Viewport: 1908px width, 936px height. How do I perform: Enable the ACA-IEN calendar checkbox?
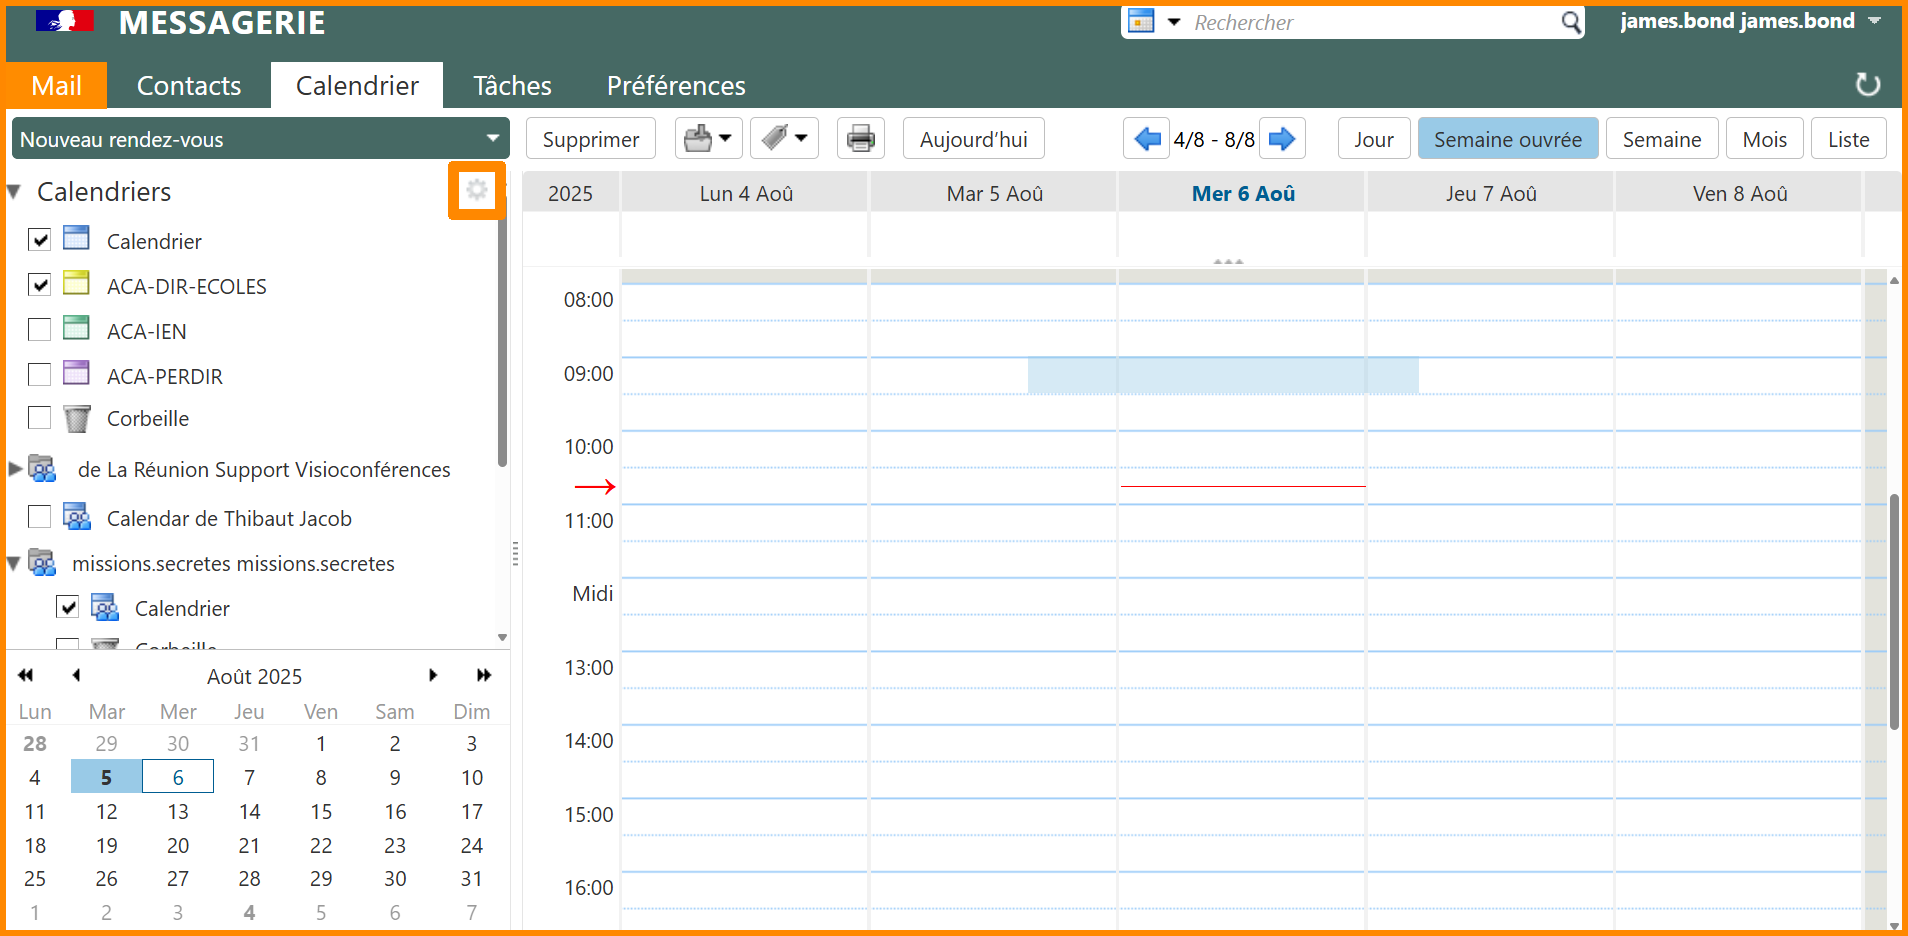40,330
